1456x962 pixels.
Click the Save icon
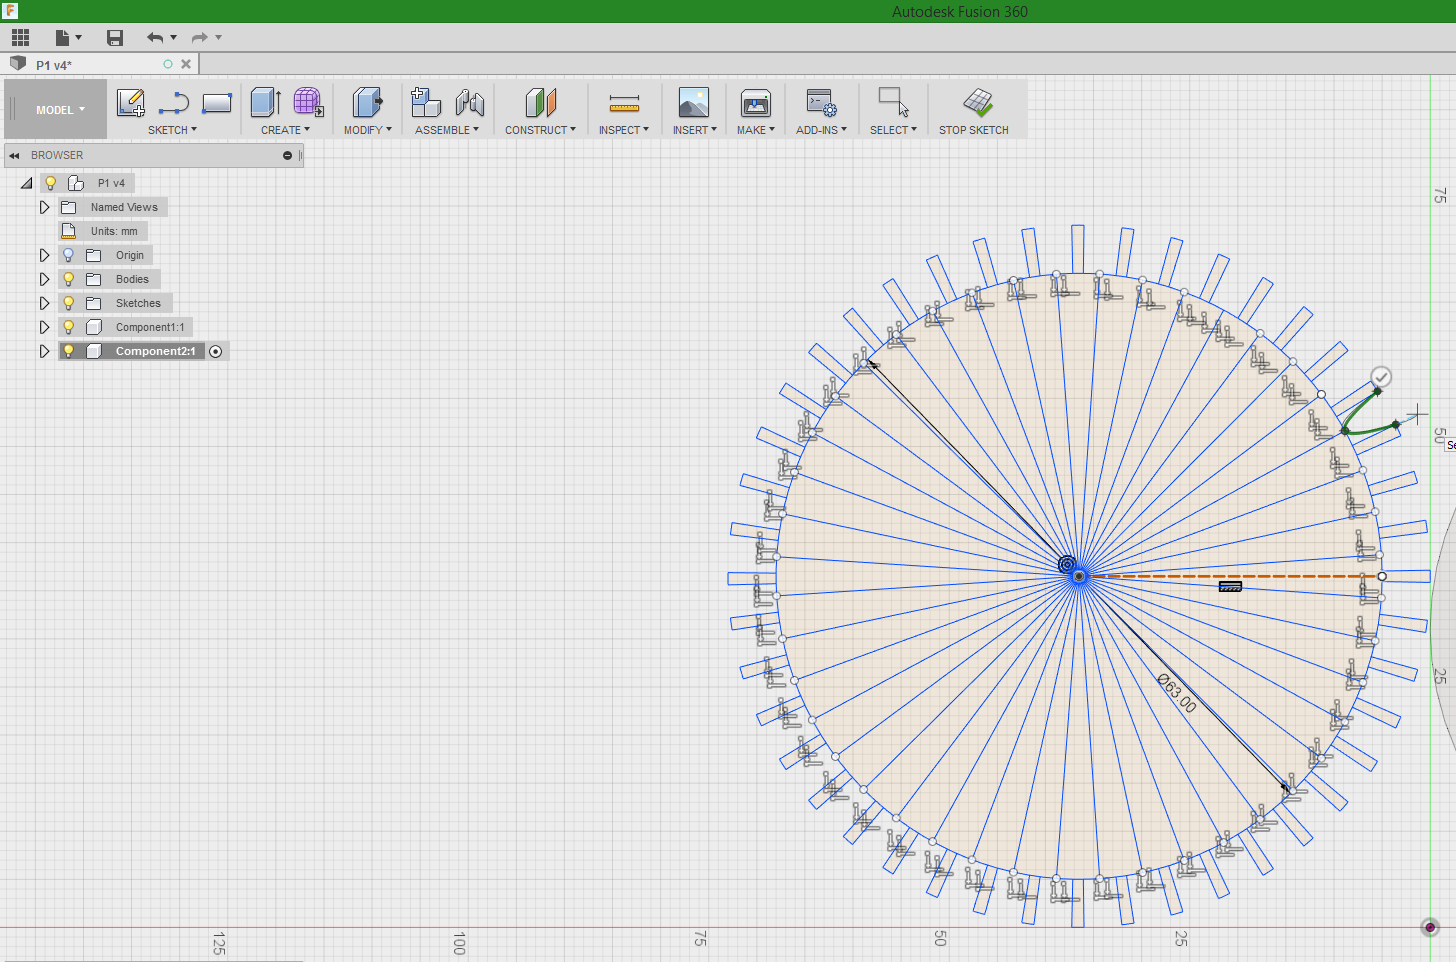pos(115,37)
